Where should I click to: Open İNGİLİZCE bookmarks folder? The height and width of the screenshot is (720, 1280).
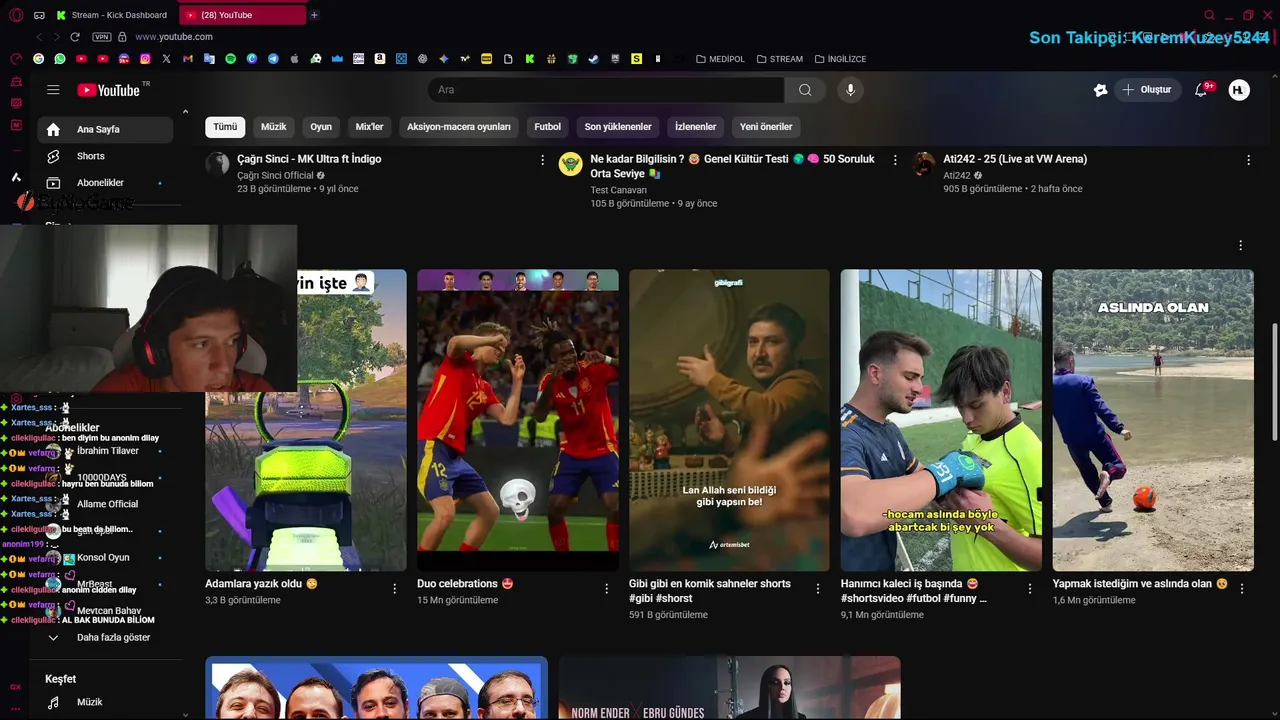(x=840, y=59)
